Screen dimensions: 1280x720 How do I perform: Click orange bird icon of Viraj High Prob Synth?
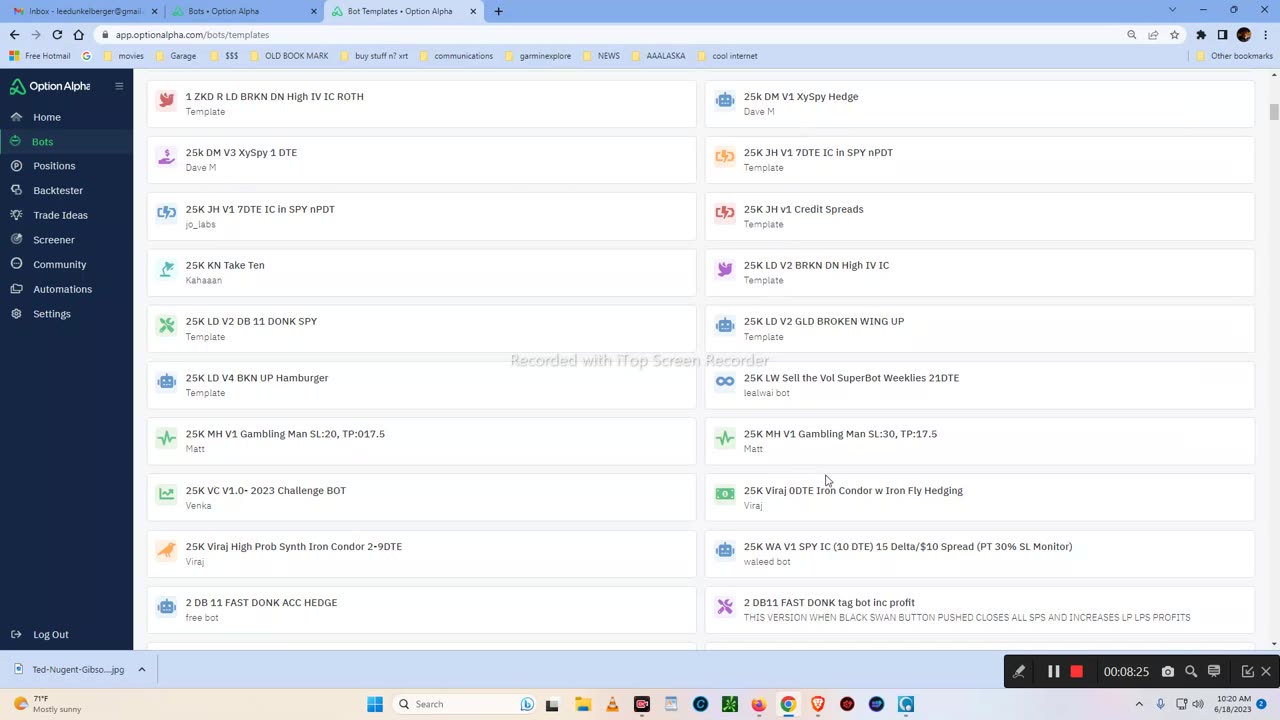click(167, 550)
